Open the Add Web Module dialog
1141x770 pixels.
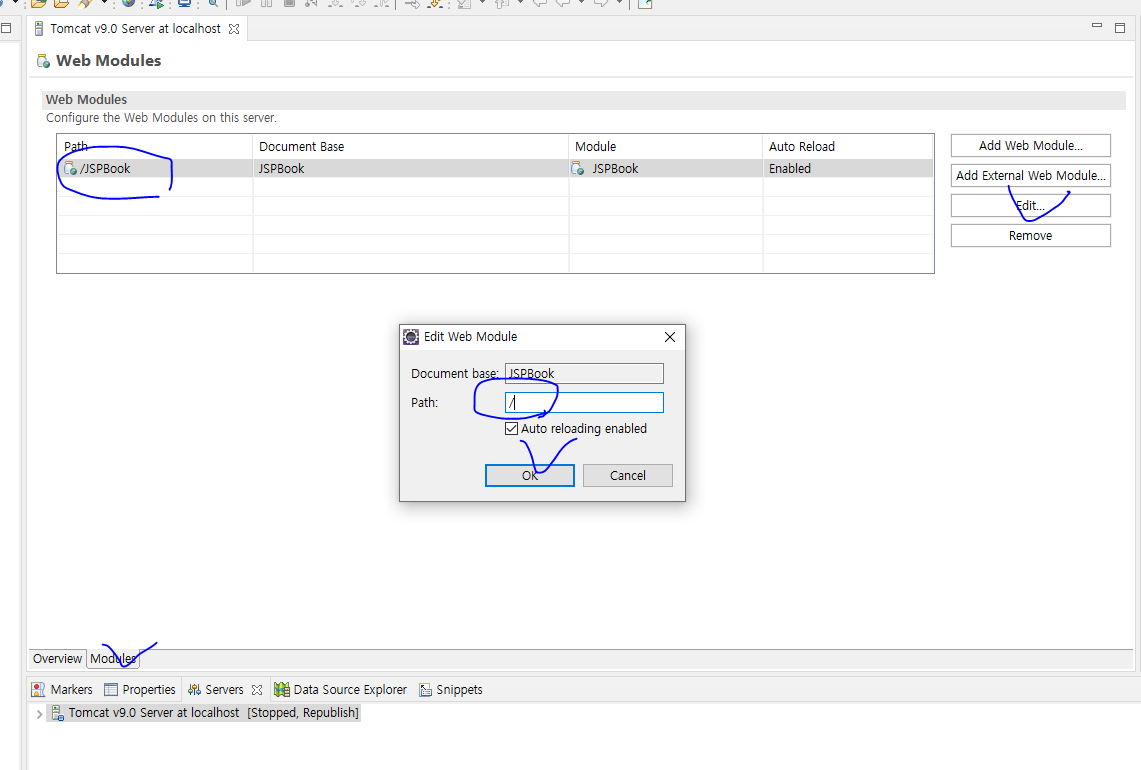pyautogui.click(x=1030, y=146)
